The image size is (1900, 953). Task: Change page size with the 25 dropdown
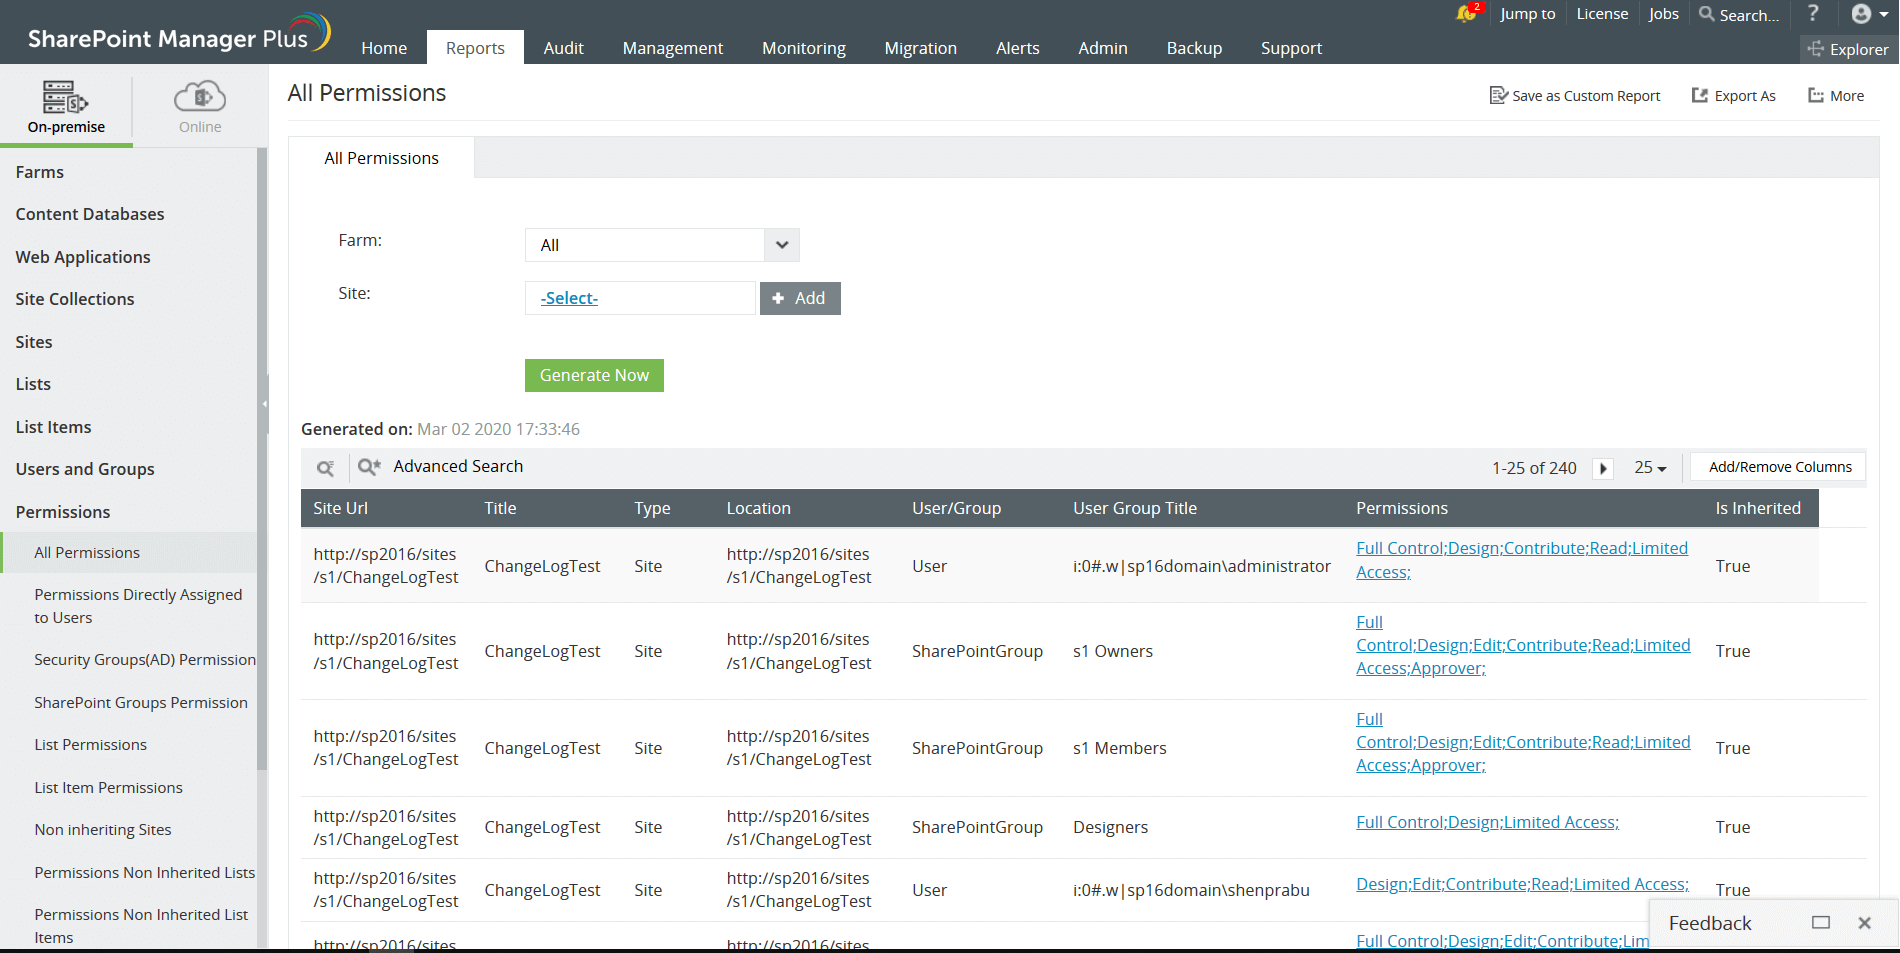tap(1650, 467)
